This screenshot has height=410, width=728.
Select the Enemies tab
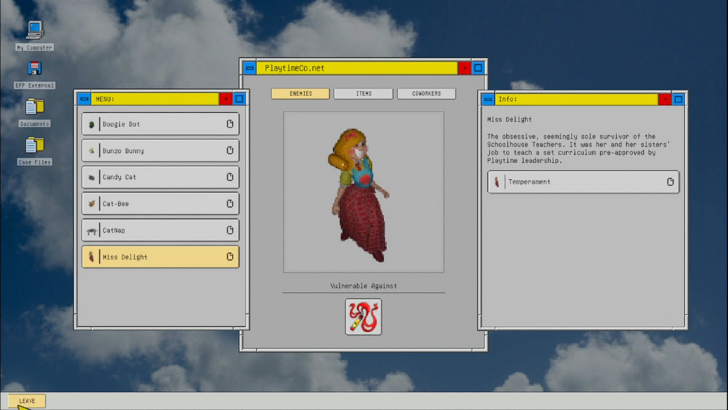(300, 93)
